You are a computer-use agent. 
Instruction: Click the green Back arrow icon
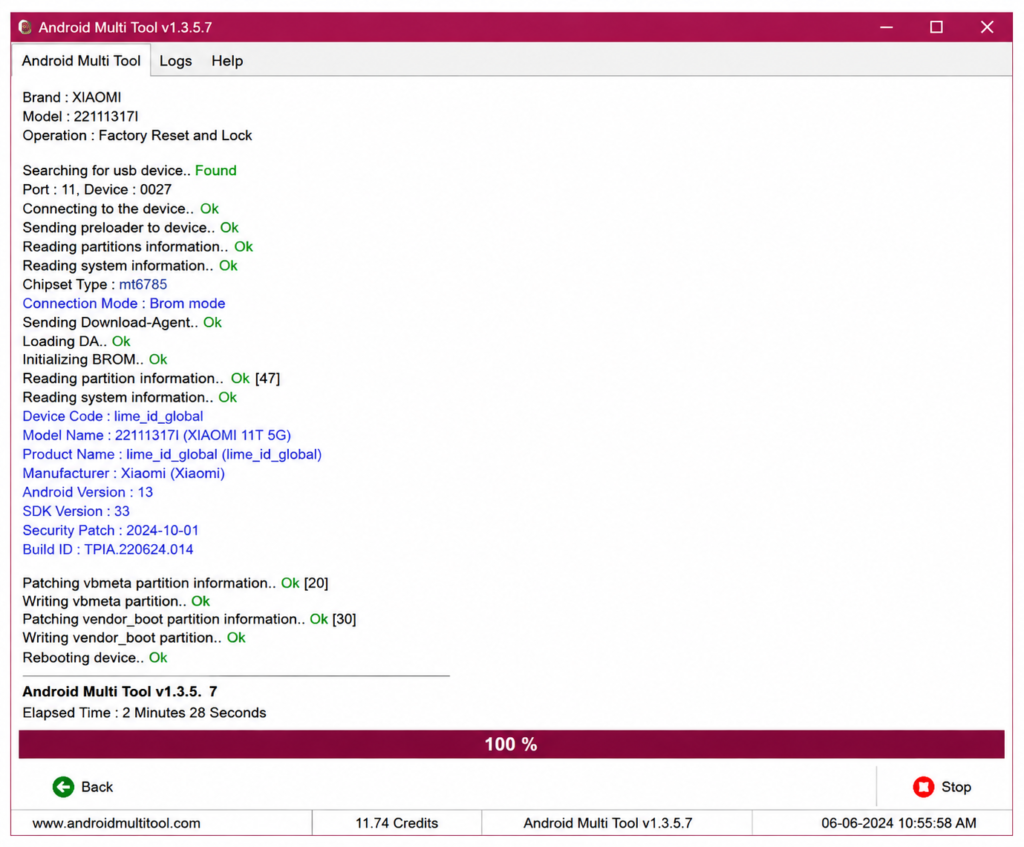(63, 787)
